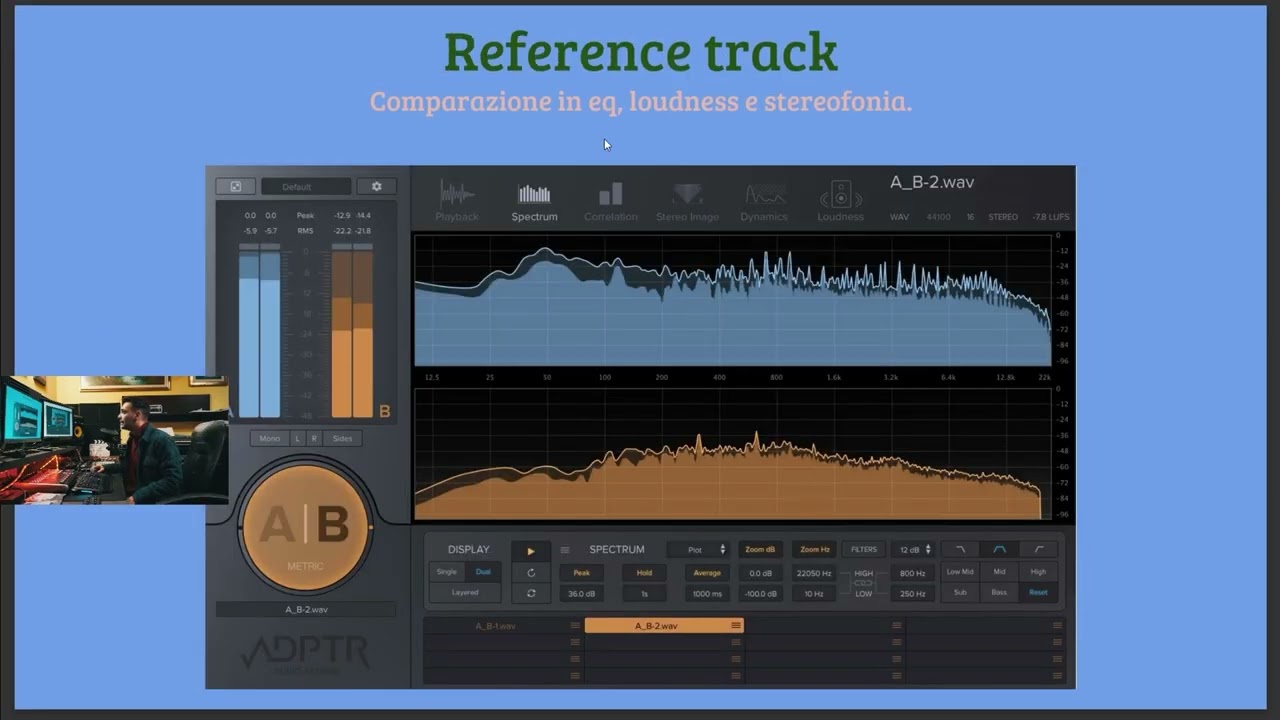Select the High band preset
The height and width of the screenshot is (720, 1280).
[x=1038, y=572]
